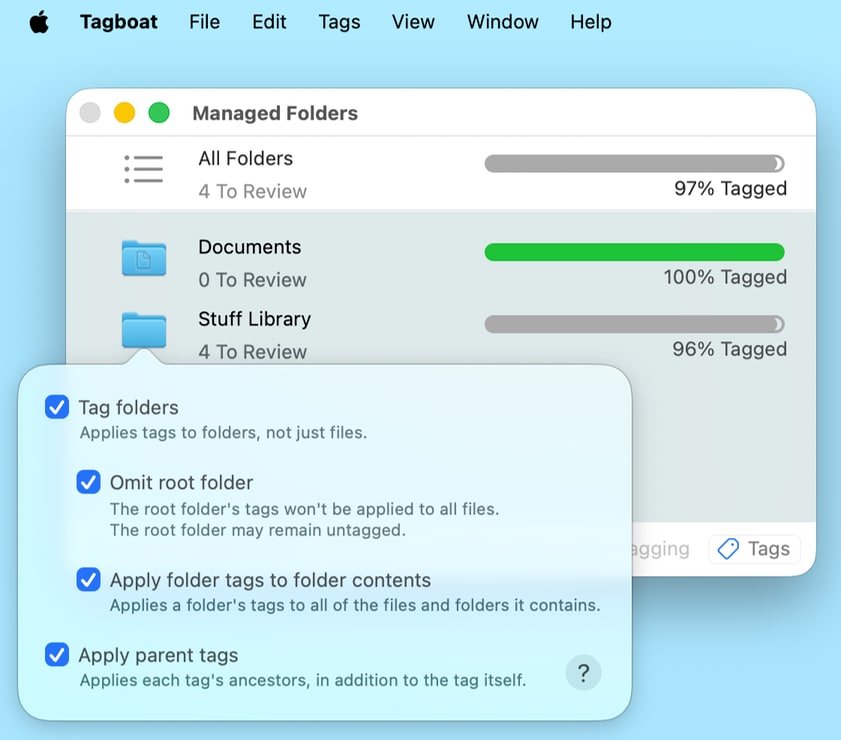Image resolution: width=841 pixels, height=740 pixels.
Task: Click the Apple menu icon
Action: pos(39,21)
